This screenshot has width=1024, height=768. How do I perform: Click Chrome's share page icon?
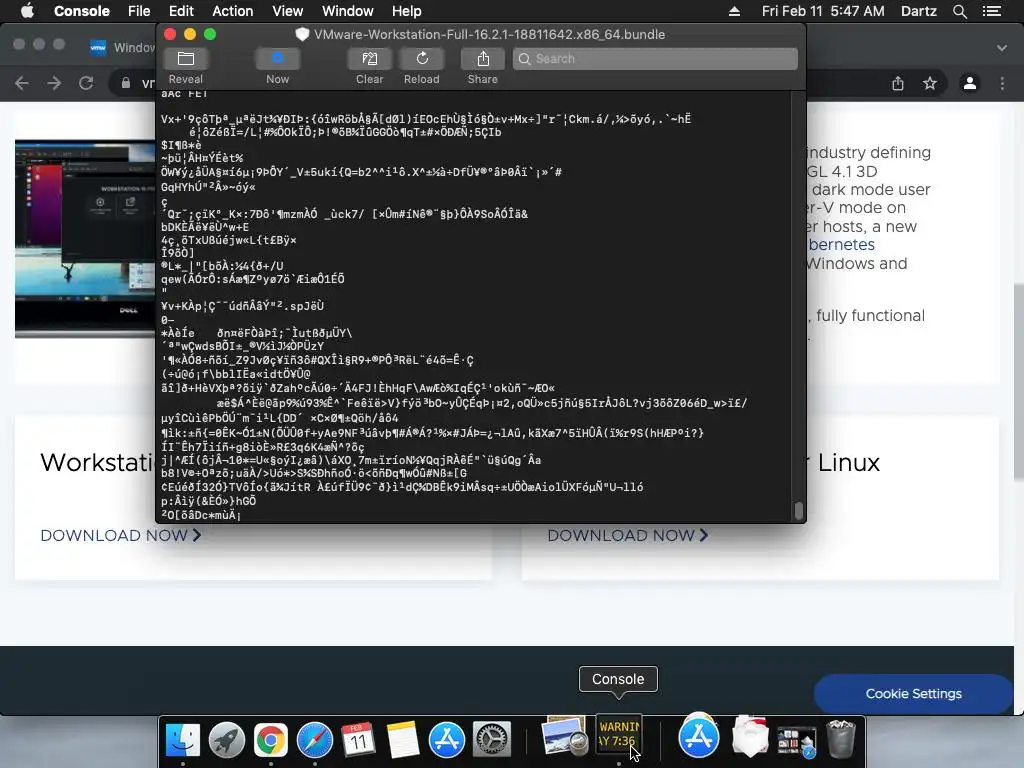tap(898, 83)
